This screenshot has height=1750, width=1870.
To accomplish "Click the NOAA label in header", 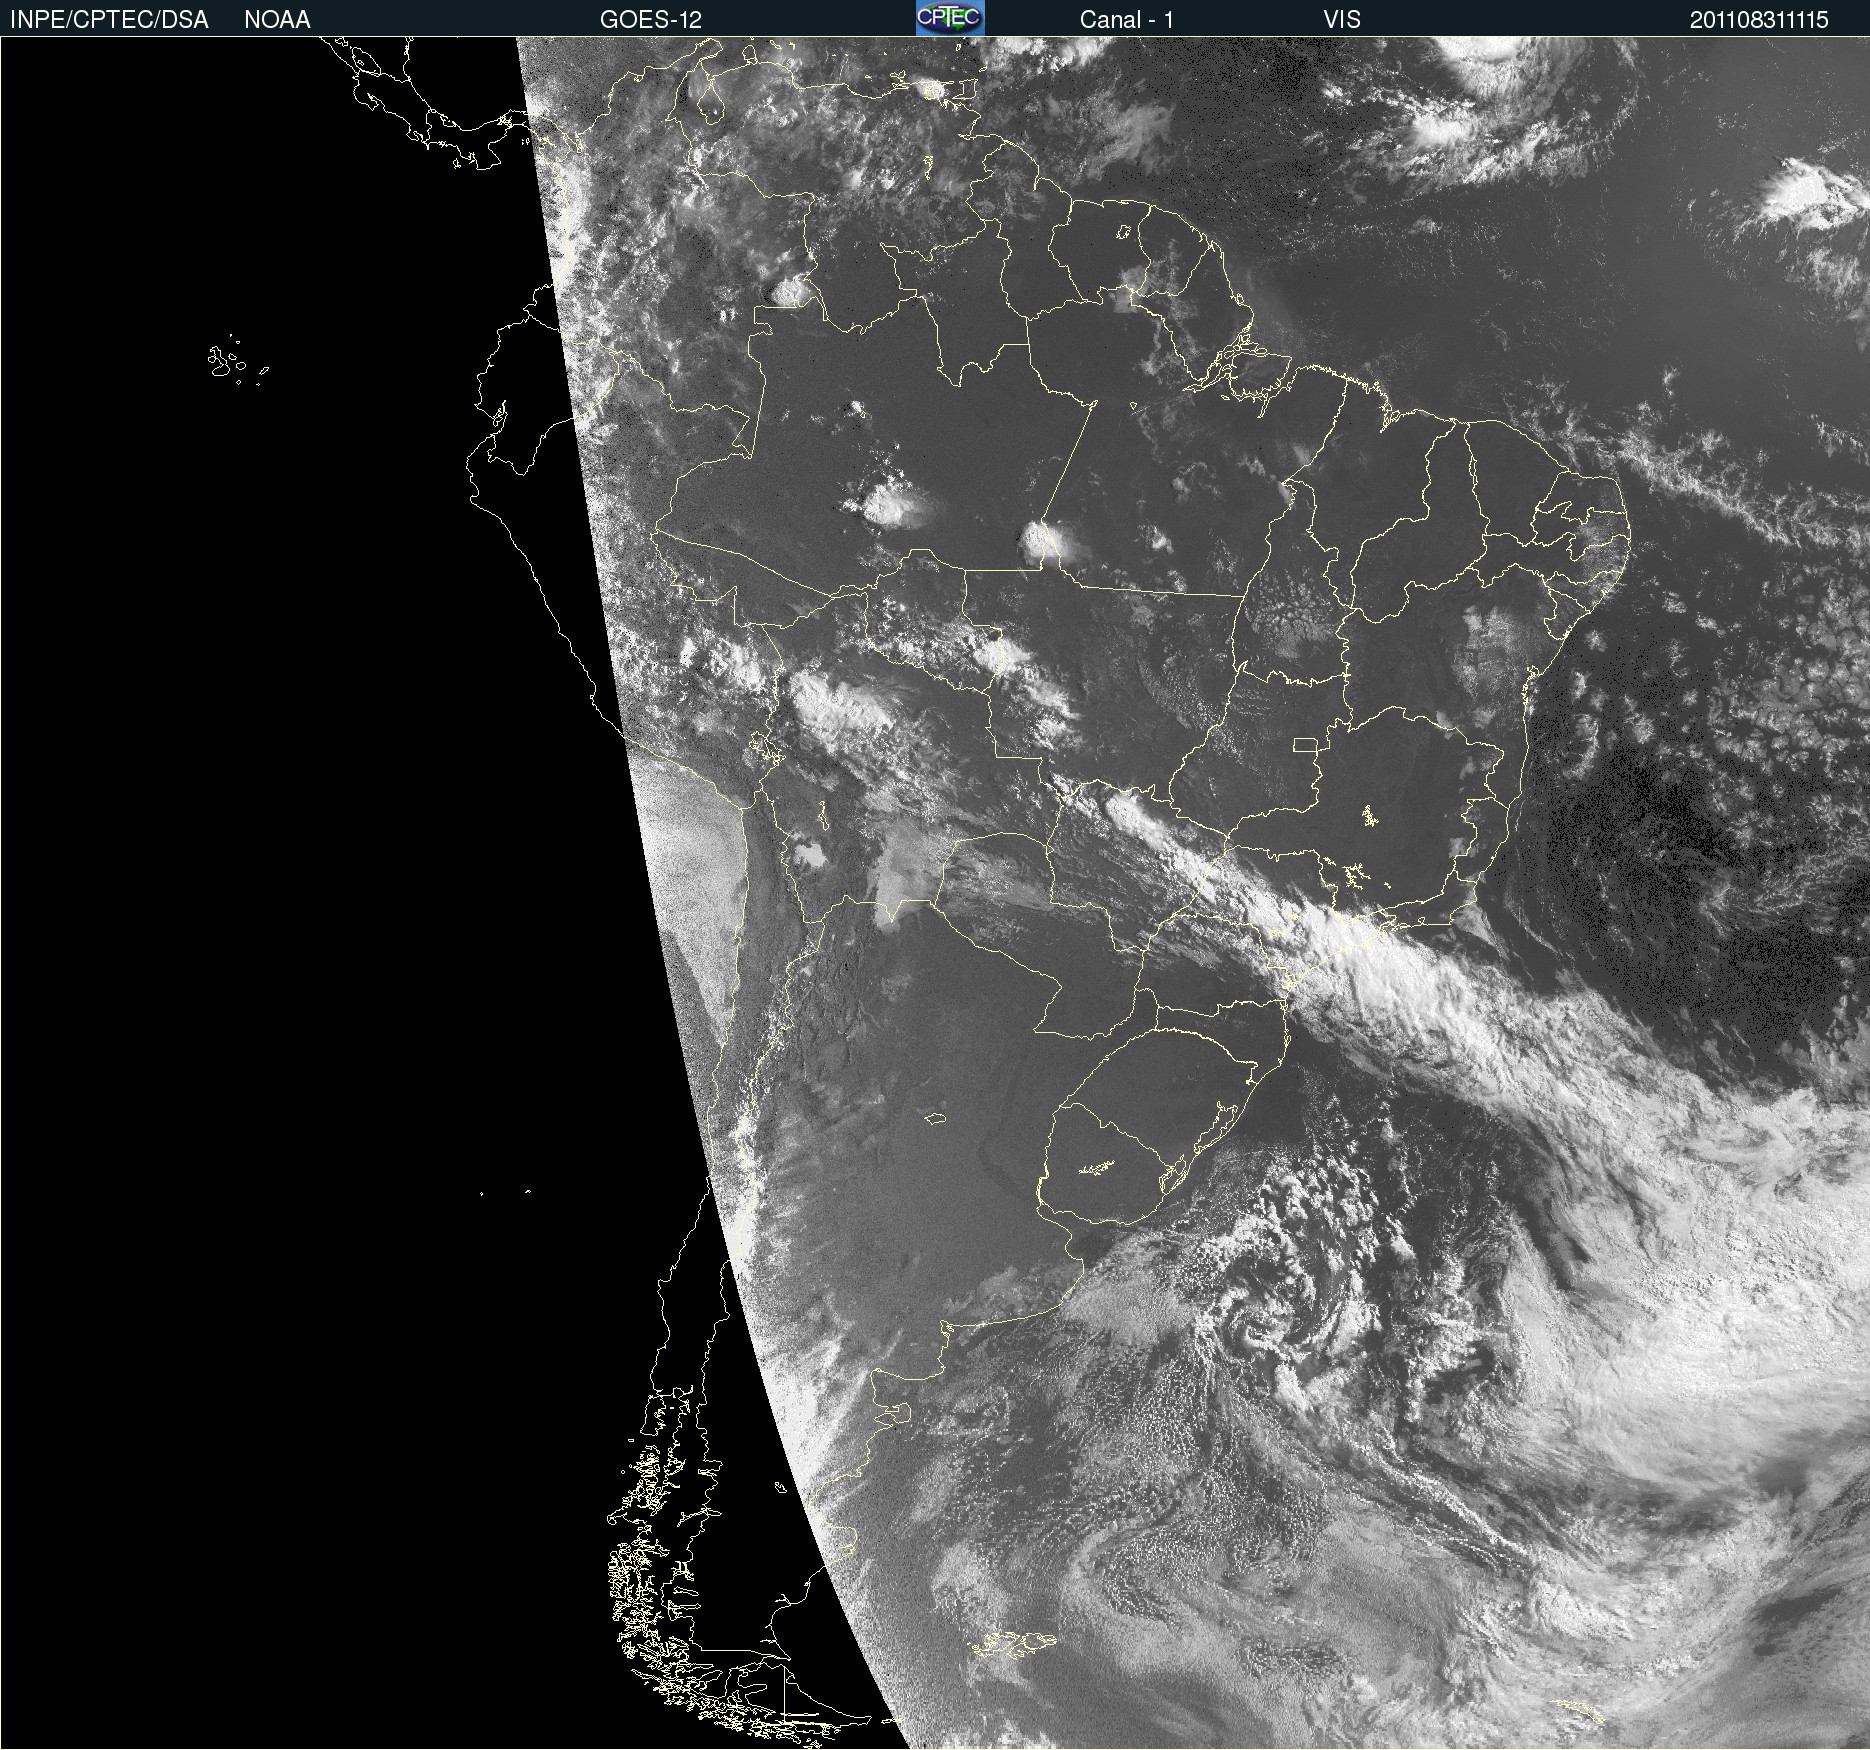I will (x=277, y=20).
